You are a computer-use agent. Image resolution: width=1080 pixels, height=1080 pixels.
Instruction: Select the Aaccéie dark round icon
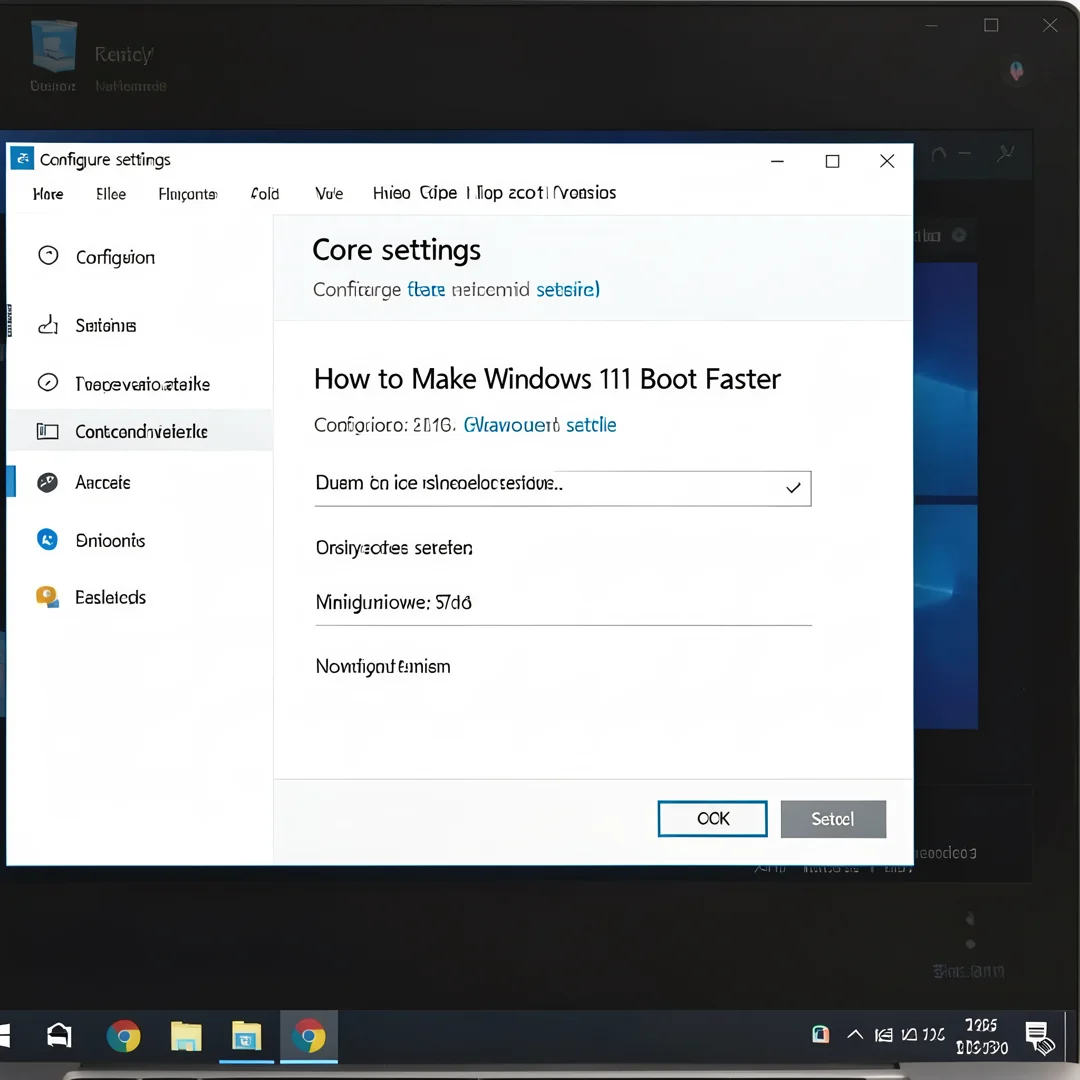tap(48, 482)
